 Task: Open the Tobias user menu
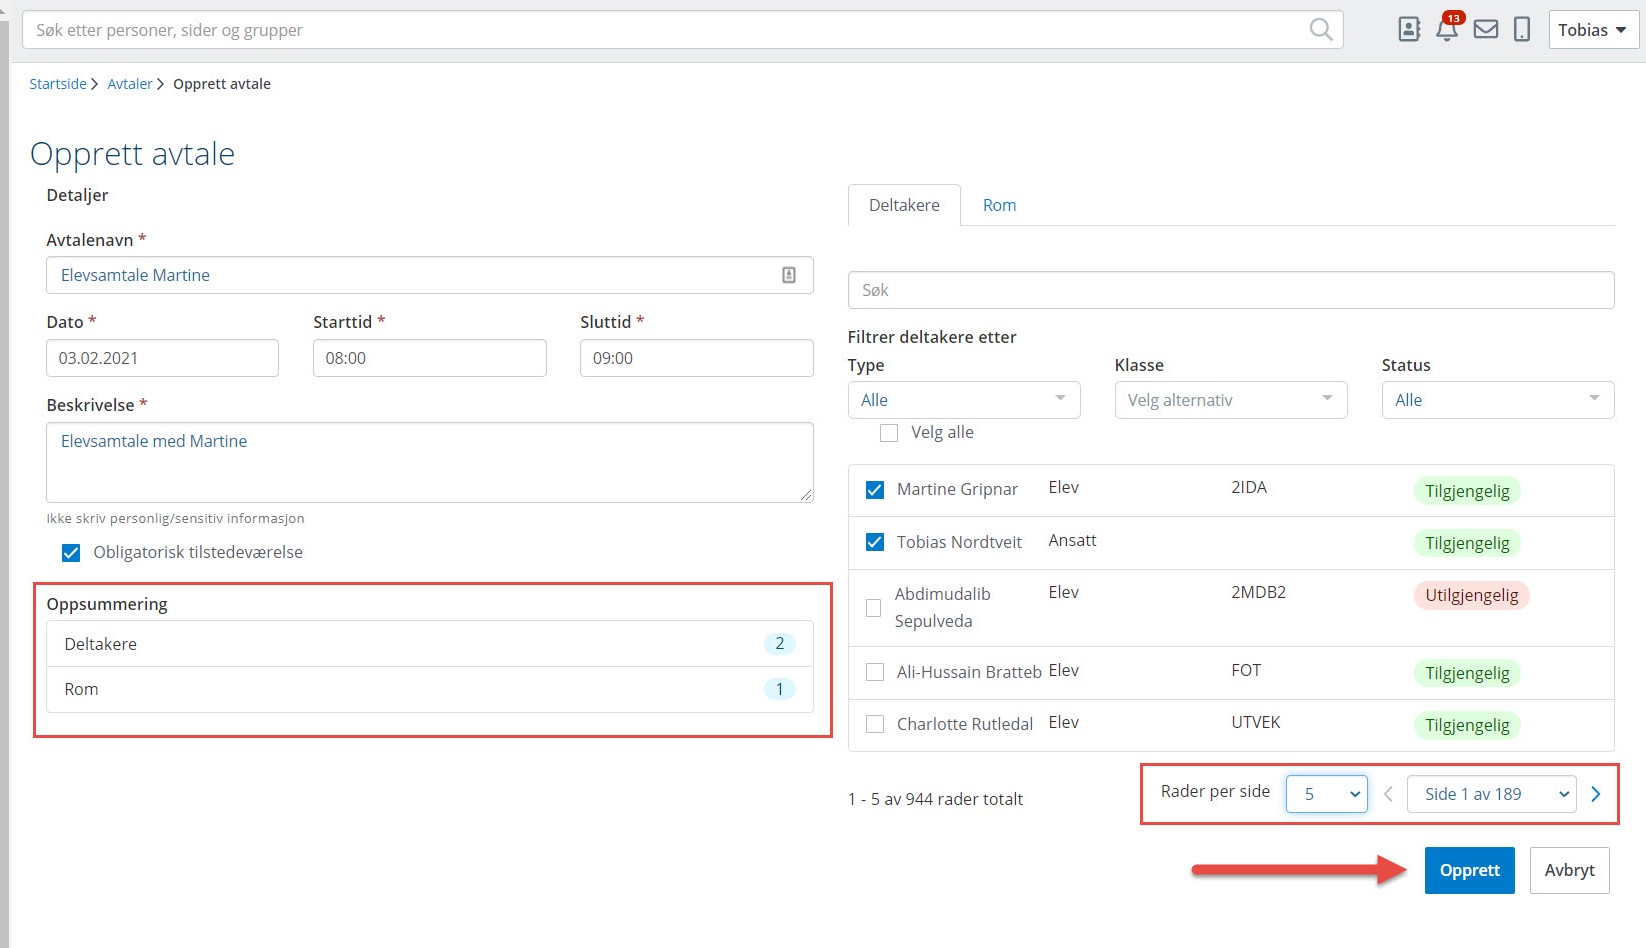(1593, 30)
